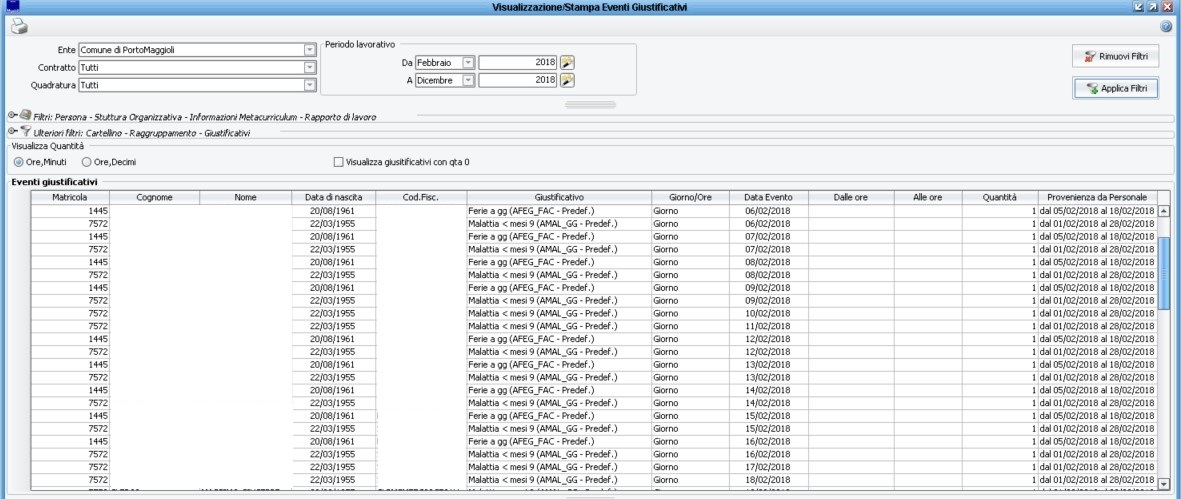
Task: Click the database icon next to Filtri: Persona
Action: (24, 116)
